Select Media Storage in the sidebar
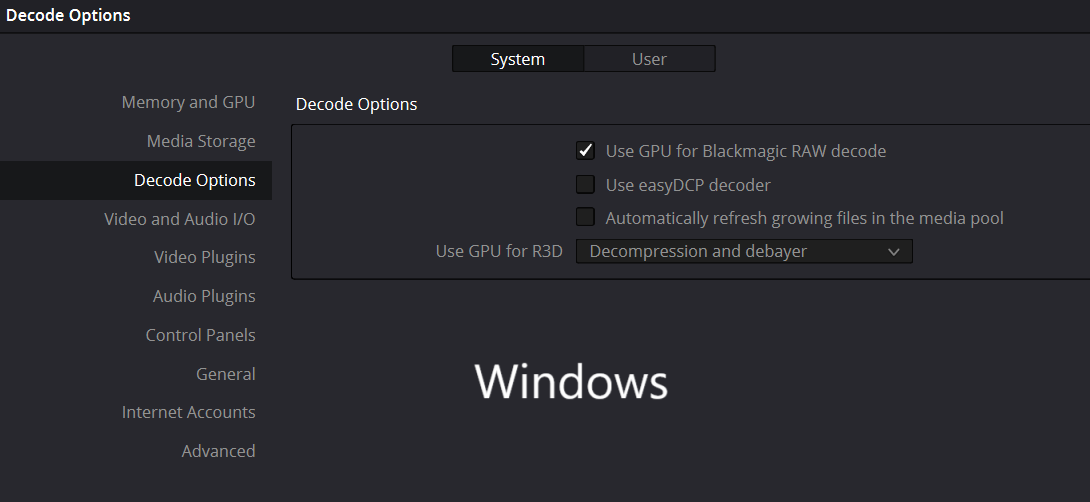This screenshot has width=1090, height=502. coord(201,141)
